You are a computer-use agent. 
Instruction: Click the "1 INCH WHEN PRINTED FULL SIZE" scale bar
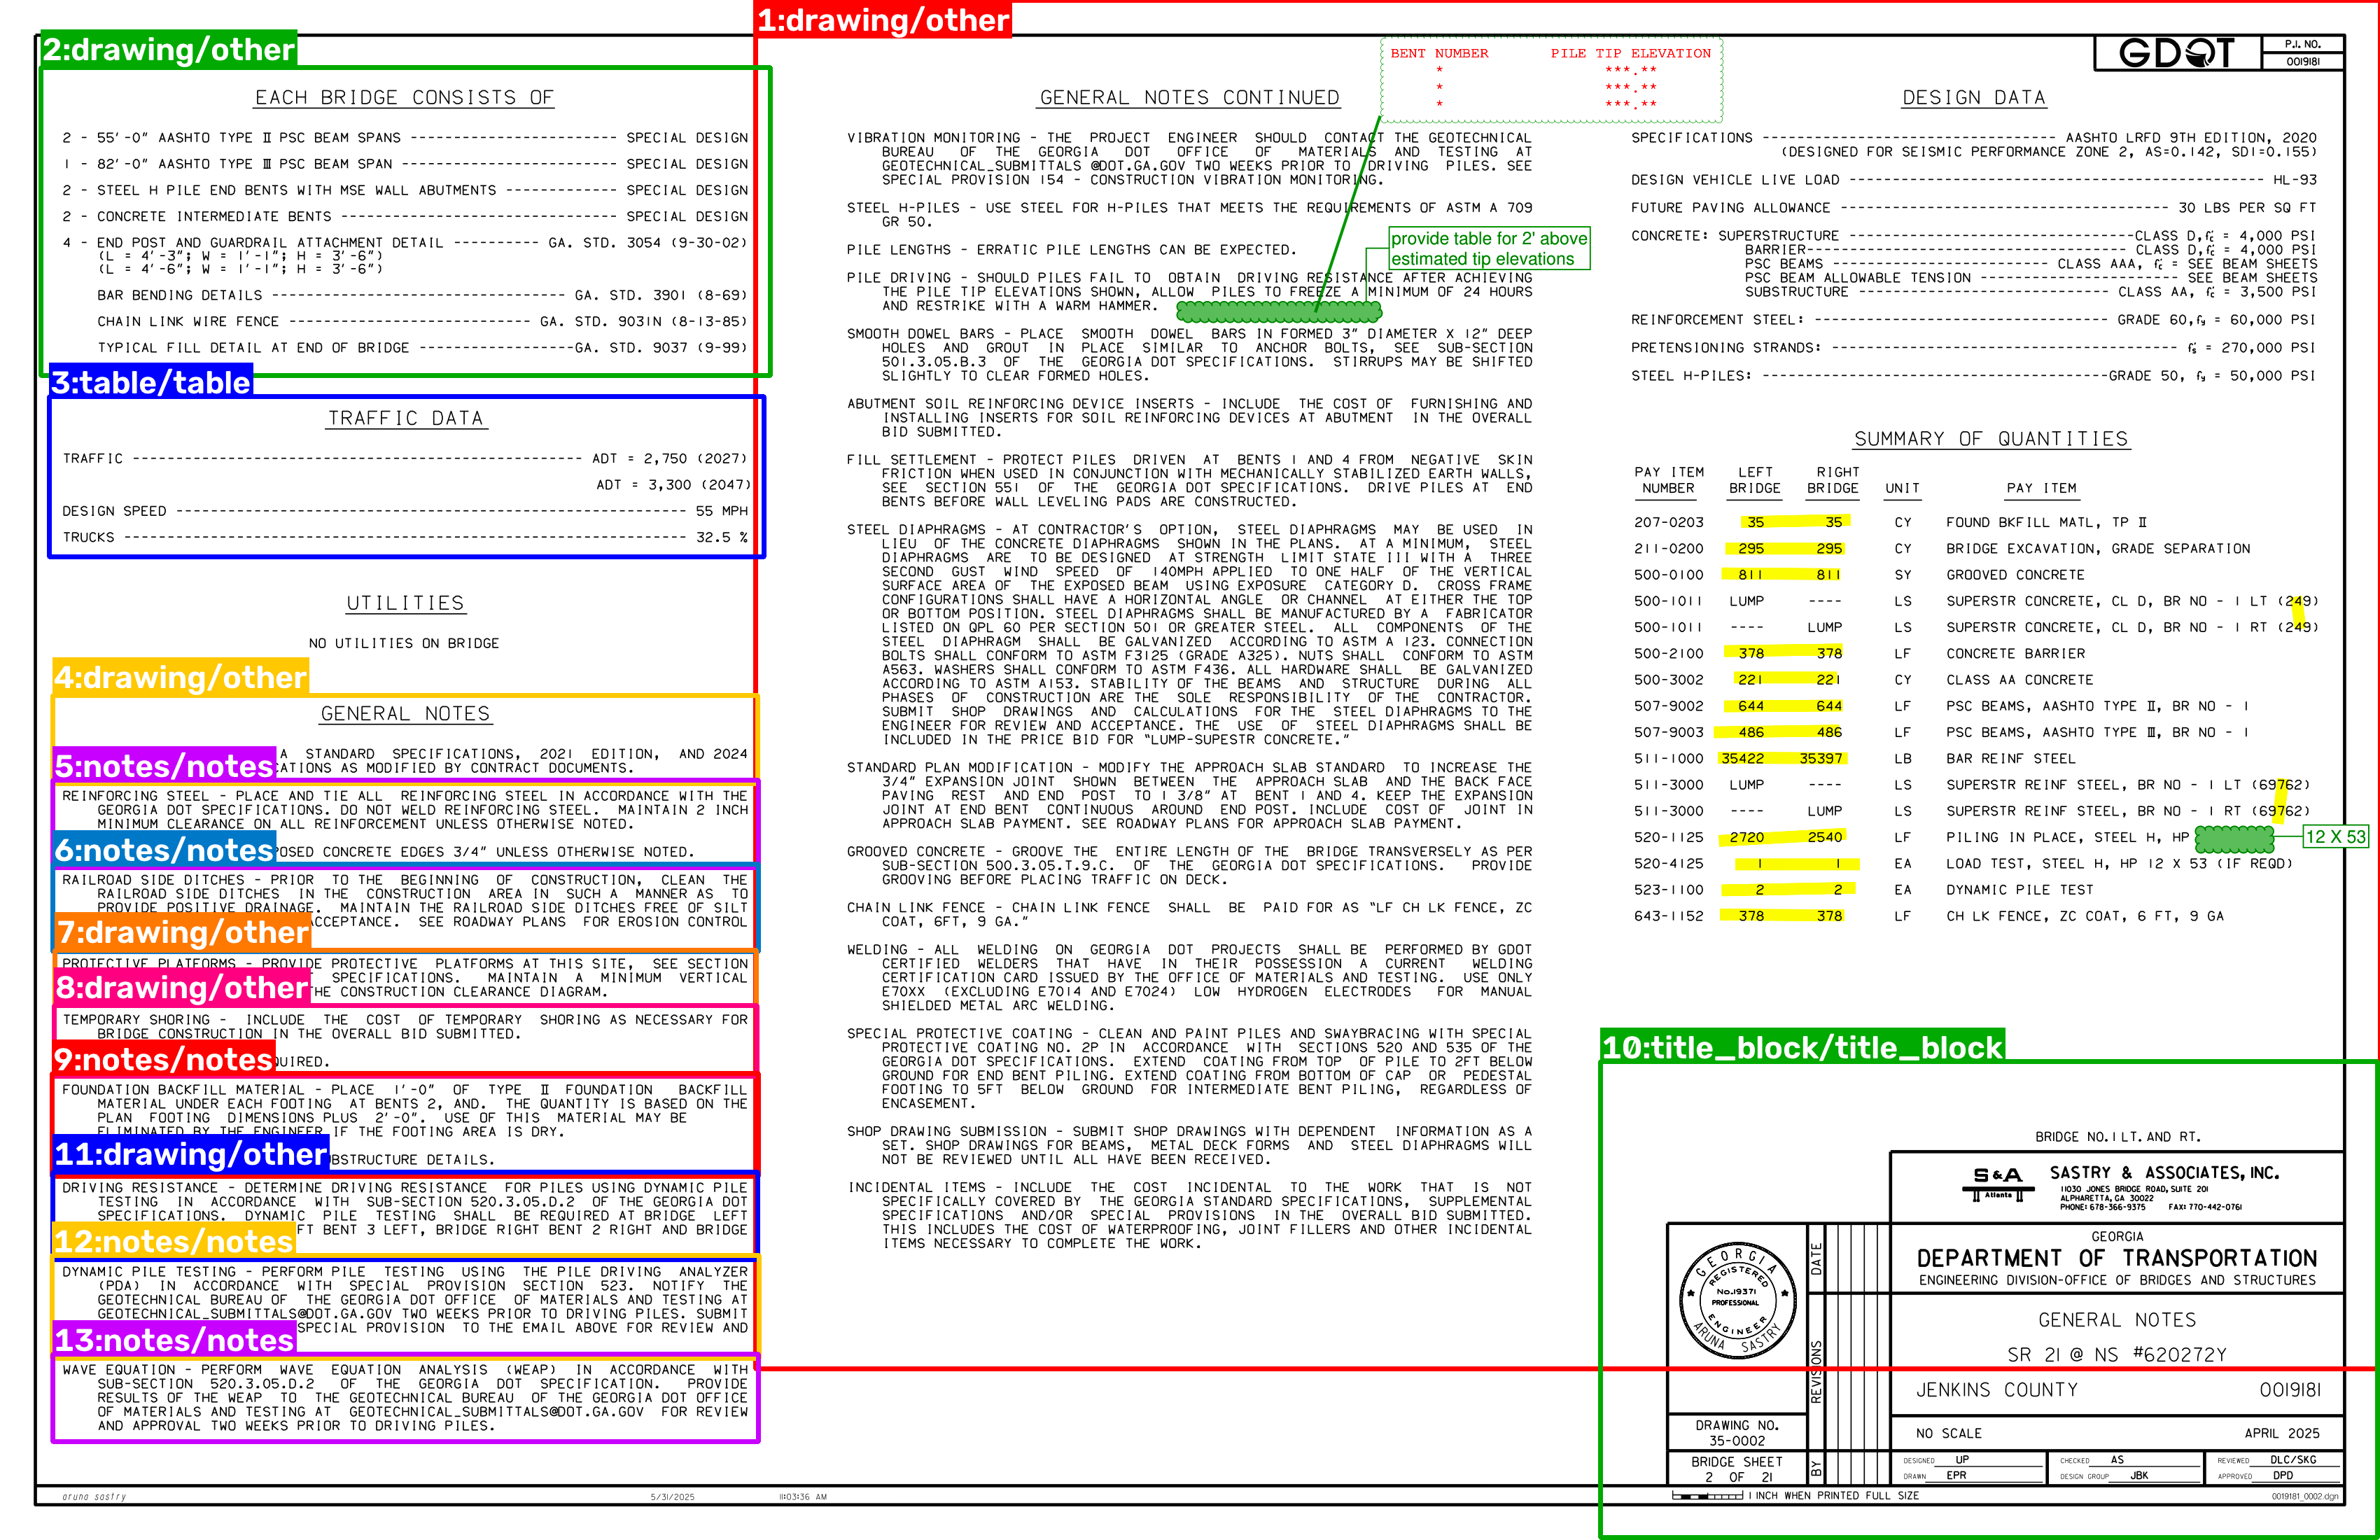tap(1796, 1496)
